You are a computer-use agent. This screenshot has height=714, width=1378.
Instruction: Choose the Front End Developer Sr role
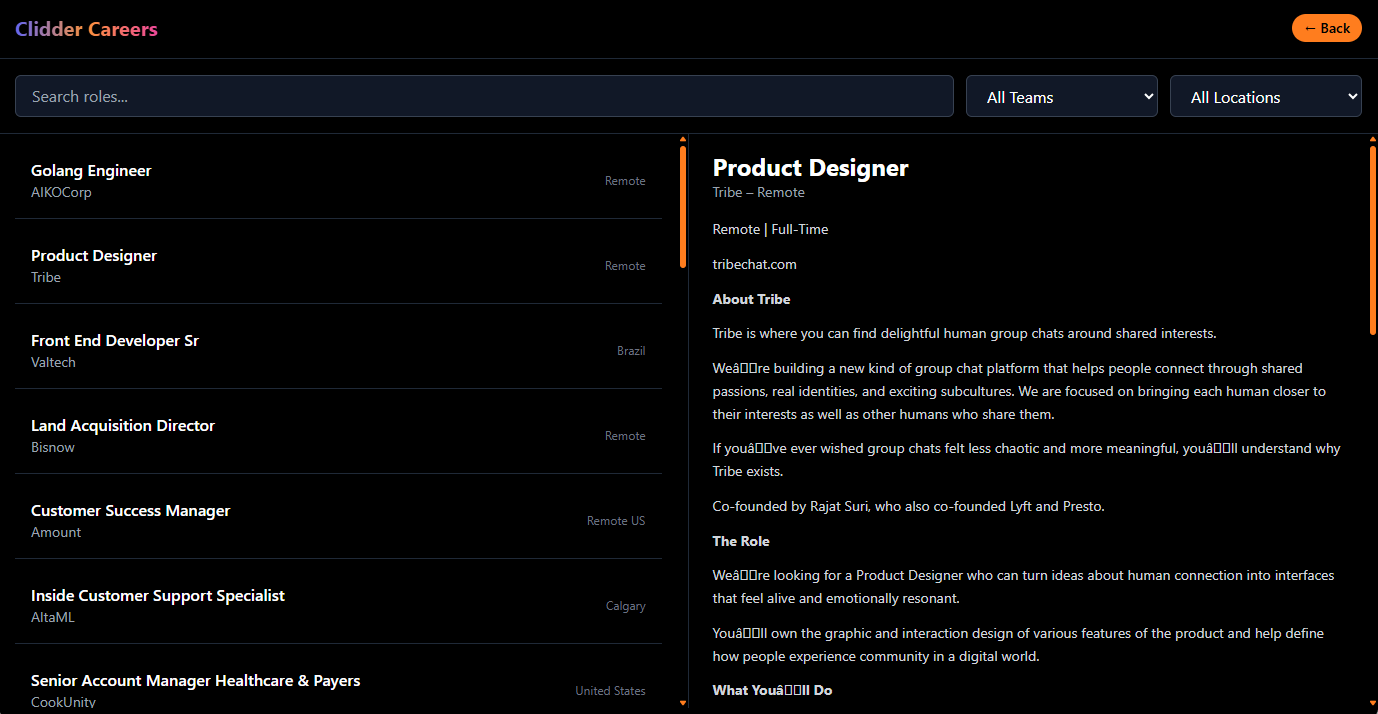tap(338, 350)
